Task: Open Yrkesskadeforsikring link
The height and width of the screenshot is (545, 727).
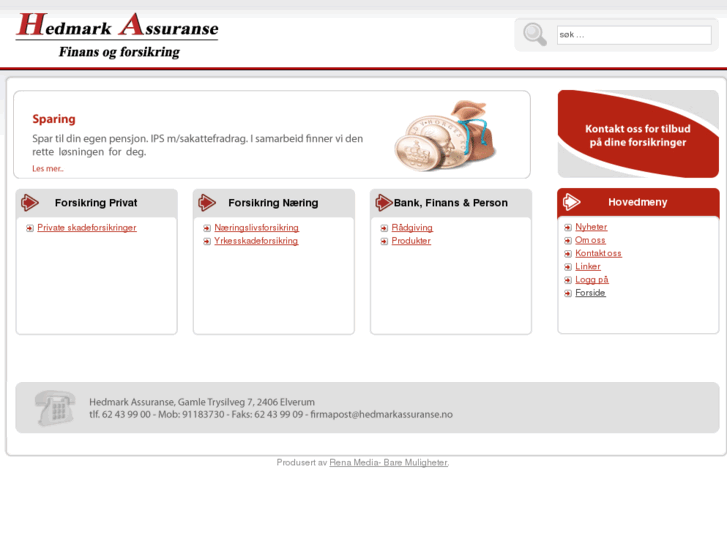Action: (x=256, y=241)
